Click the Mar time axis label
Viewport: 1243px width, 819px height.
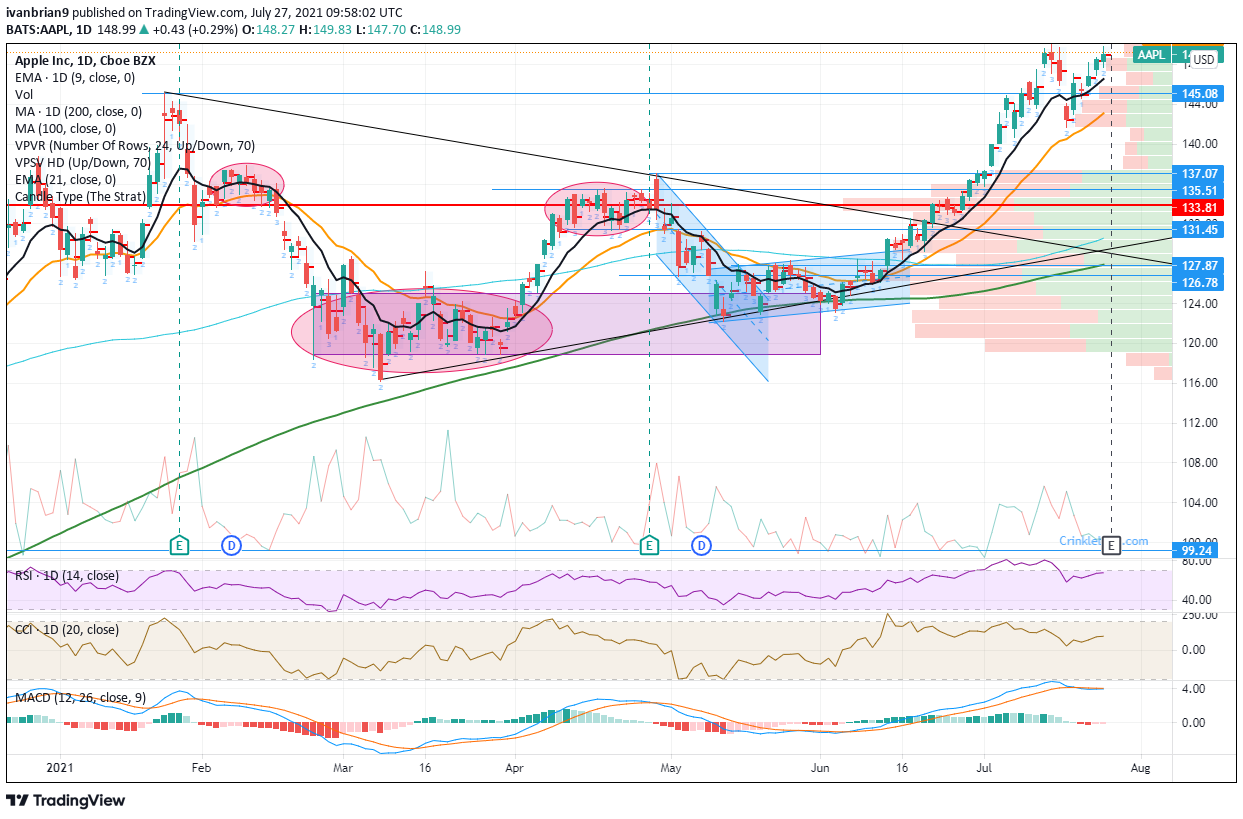pos(343,768)
